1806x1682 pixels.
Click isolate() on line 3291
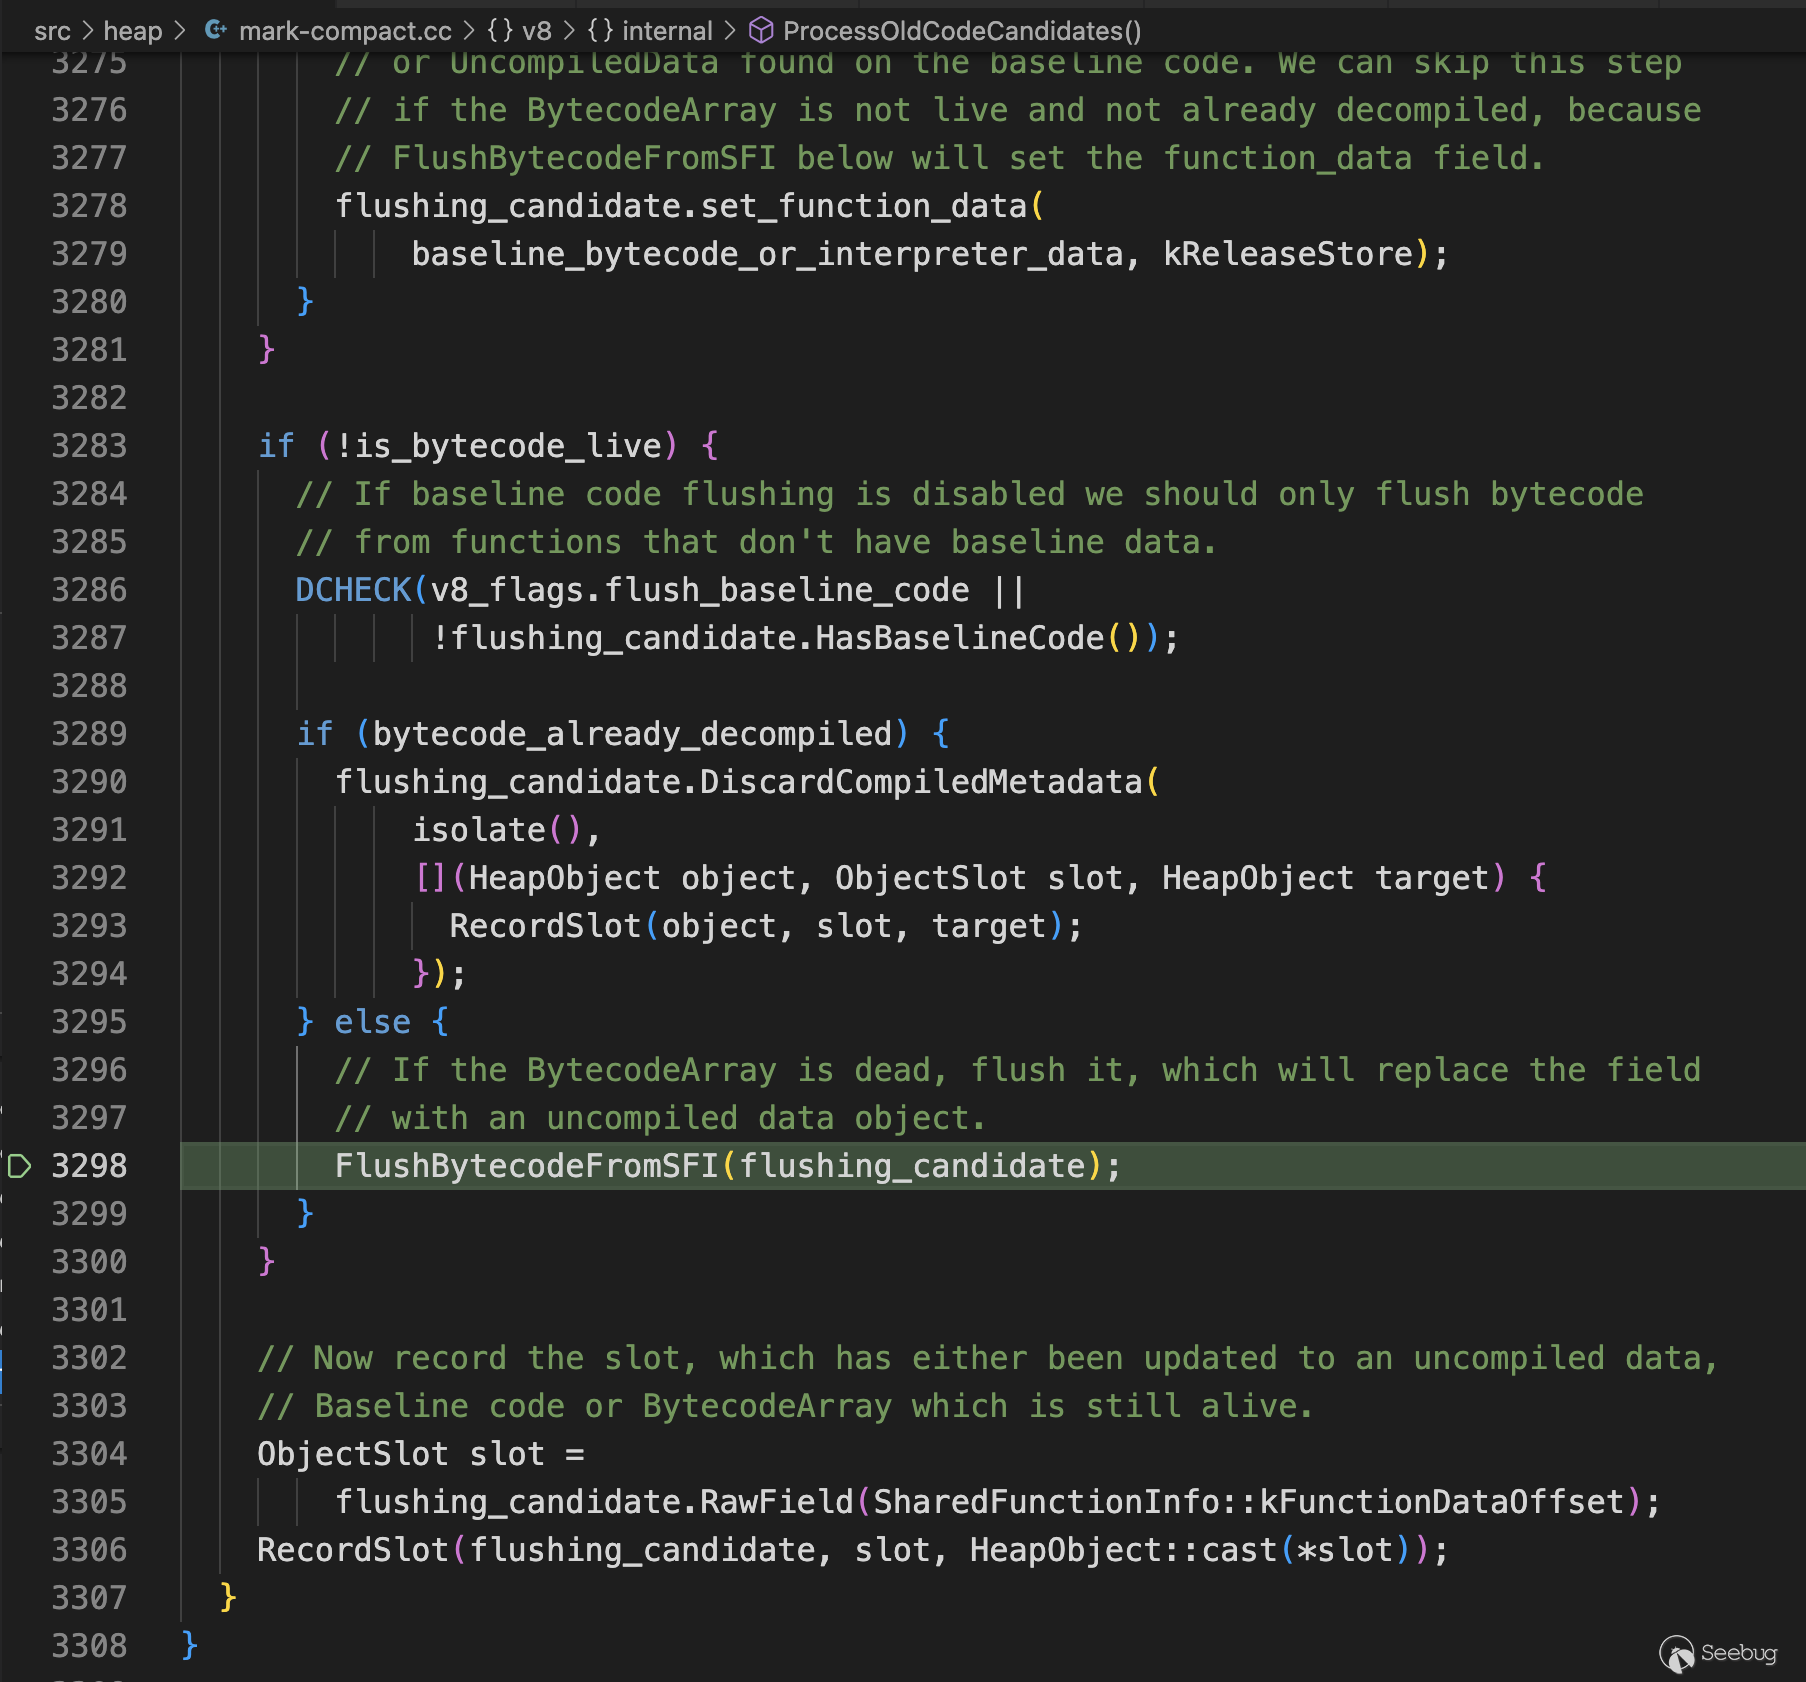pyautogui.click(x=496, y=830)
